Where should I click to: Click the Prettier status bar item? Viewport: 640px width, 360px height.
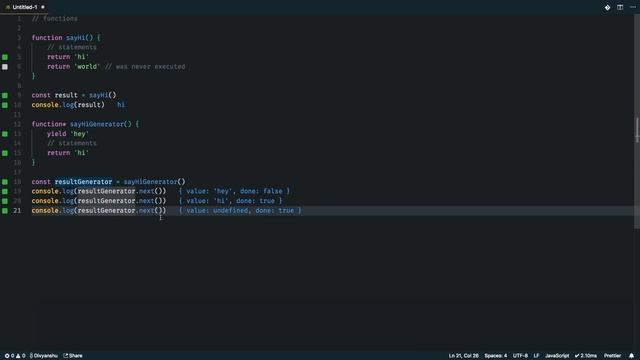coord(612,356)
